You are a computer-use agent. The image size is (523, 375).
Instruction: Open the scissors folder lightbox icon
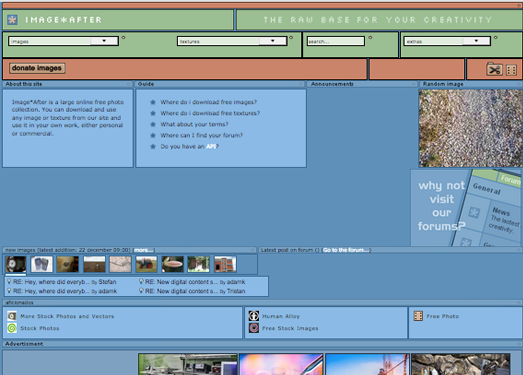pos(494,69)
